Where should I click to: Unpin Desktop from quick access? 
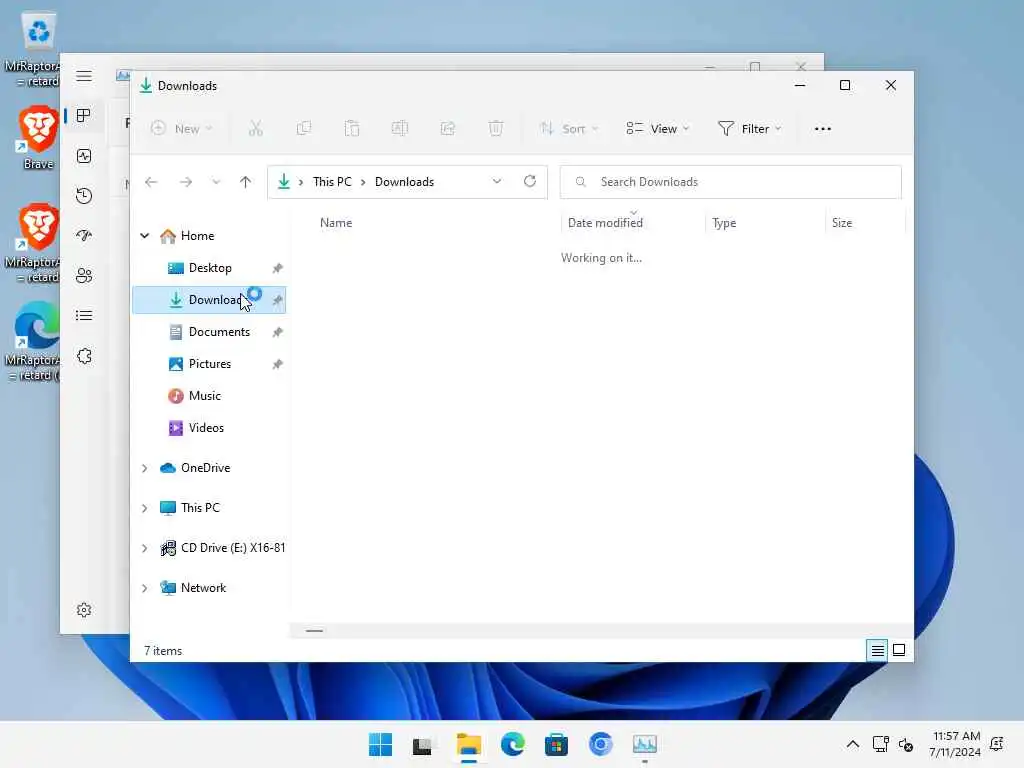tap(278, 268)
